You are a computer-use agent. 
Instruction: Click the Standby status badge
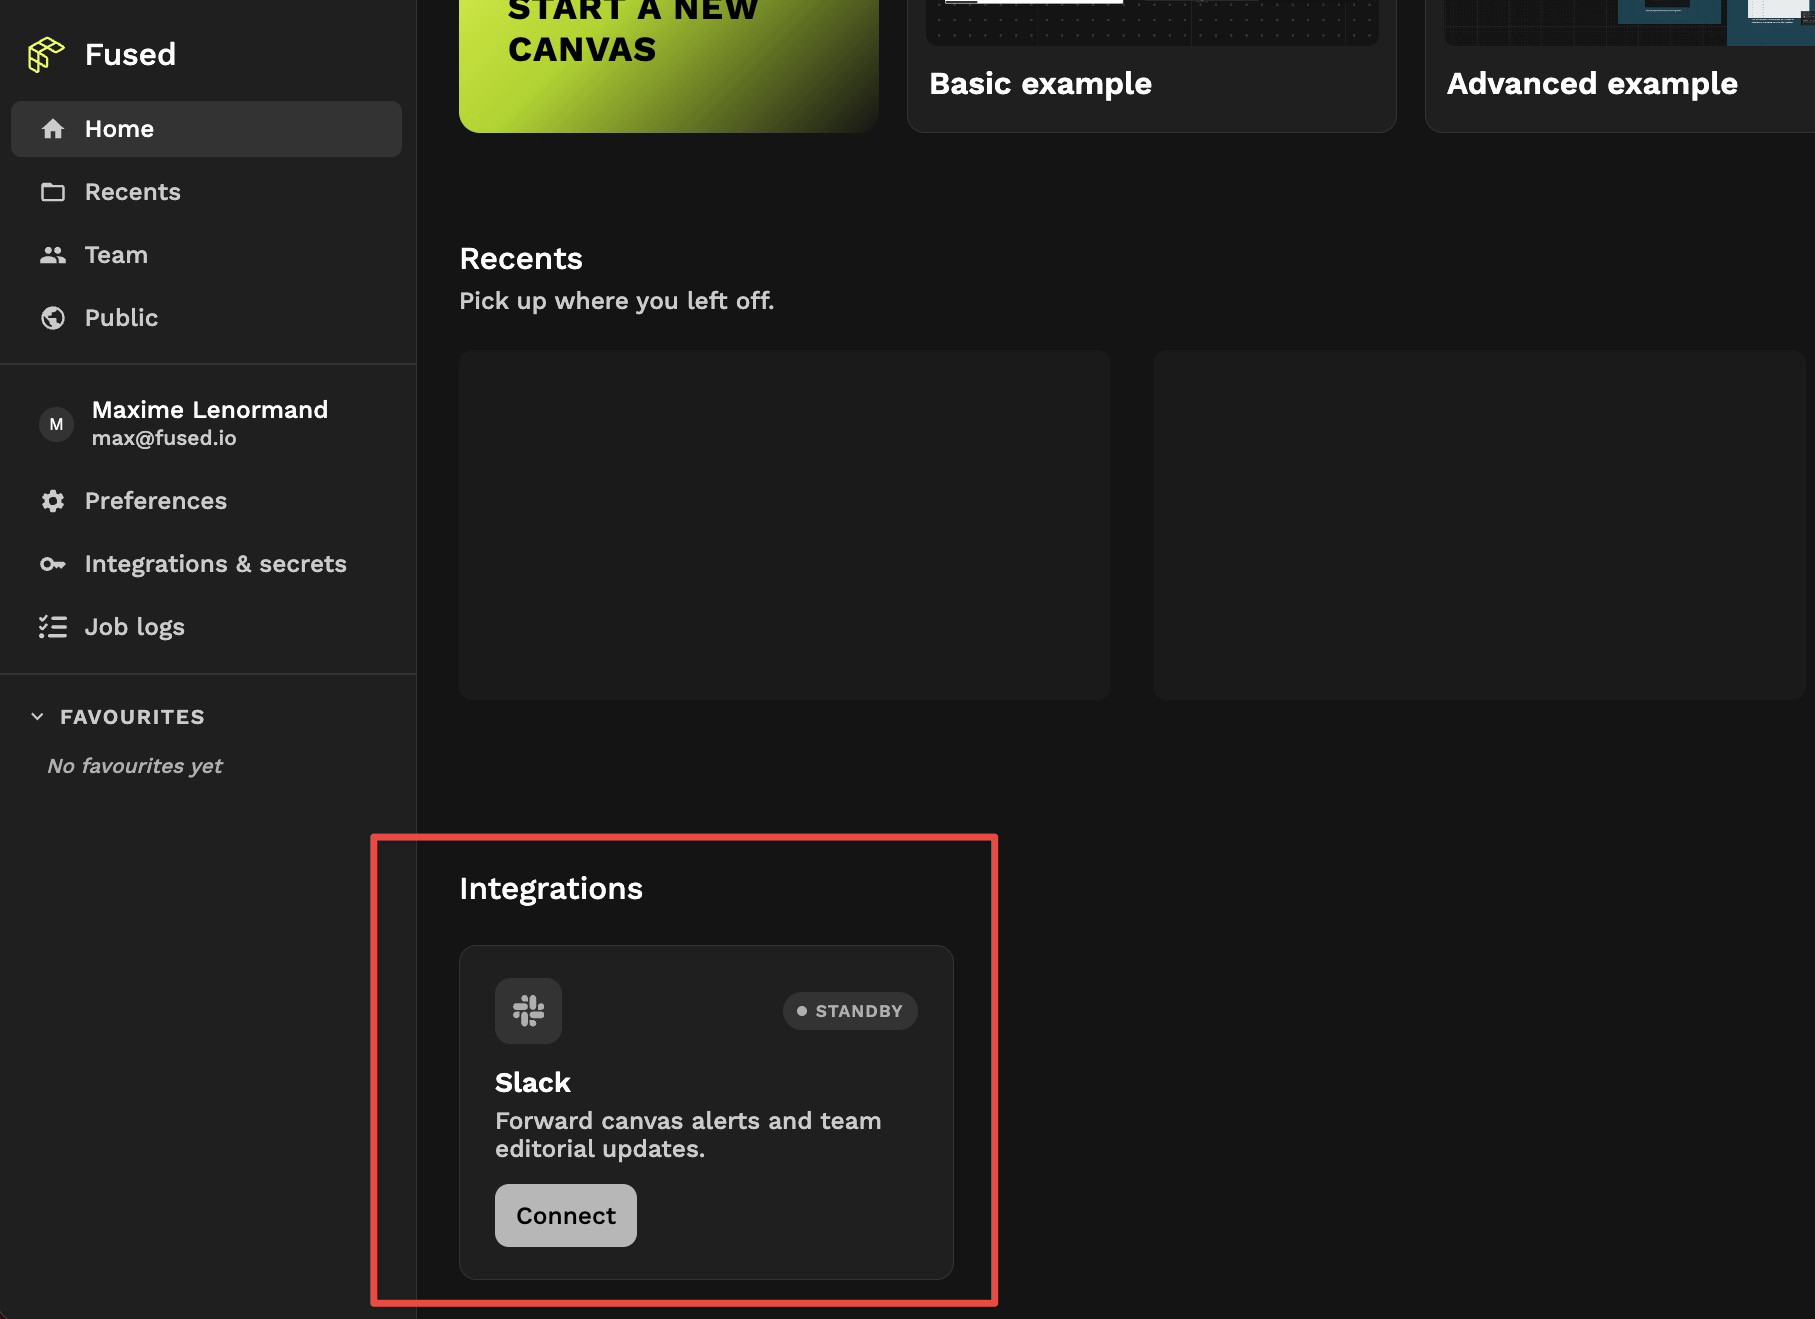pos(850,1011)
